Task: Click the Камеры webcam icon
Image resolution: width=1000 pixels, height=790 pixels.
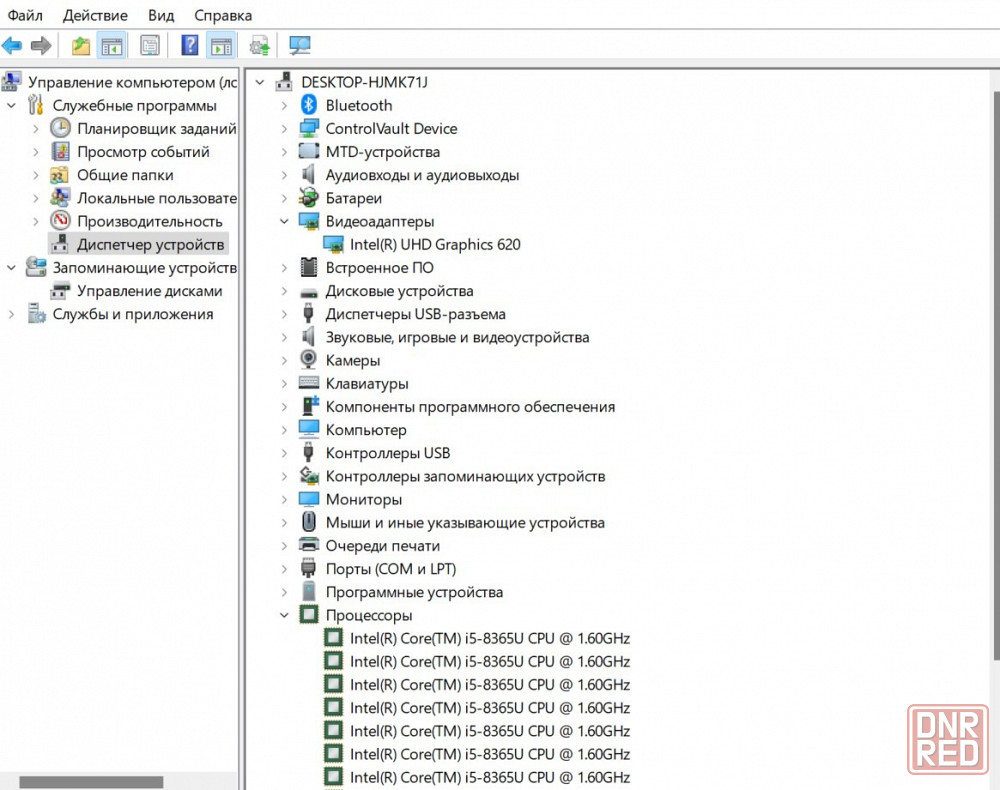Action: click(x=309, y=360)
